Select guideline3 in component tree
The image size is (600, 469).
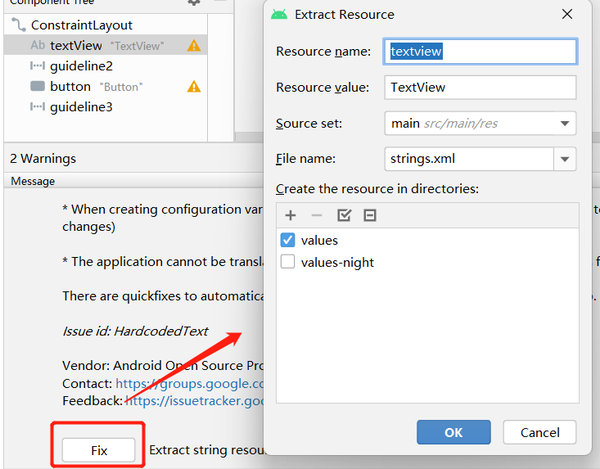tap(81, 107)
